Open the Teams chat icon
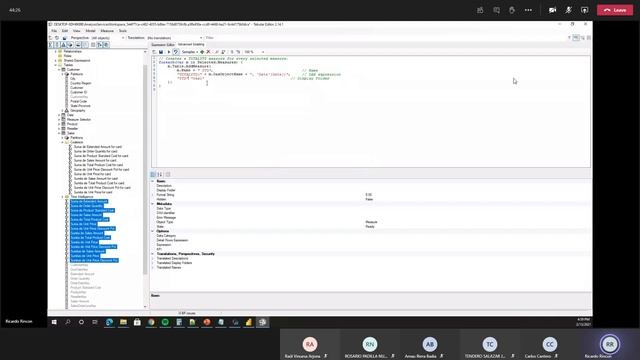The image size is (640, 360). [496, 10]
